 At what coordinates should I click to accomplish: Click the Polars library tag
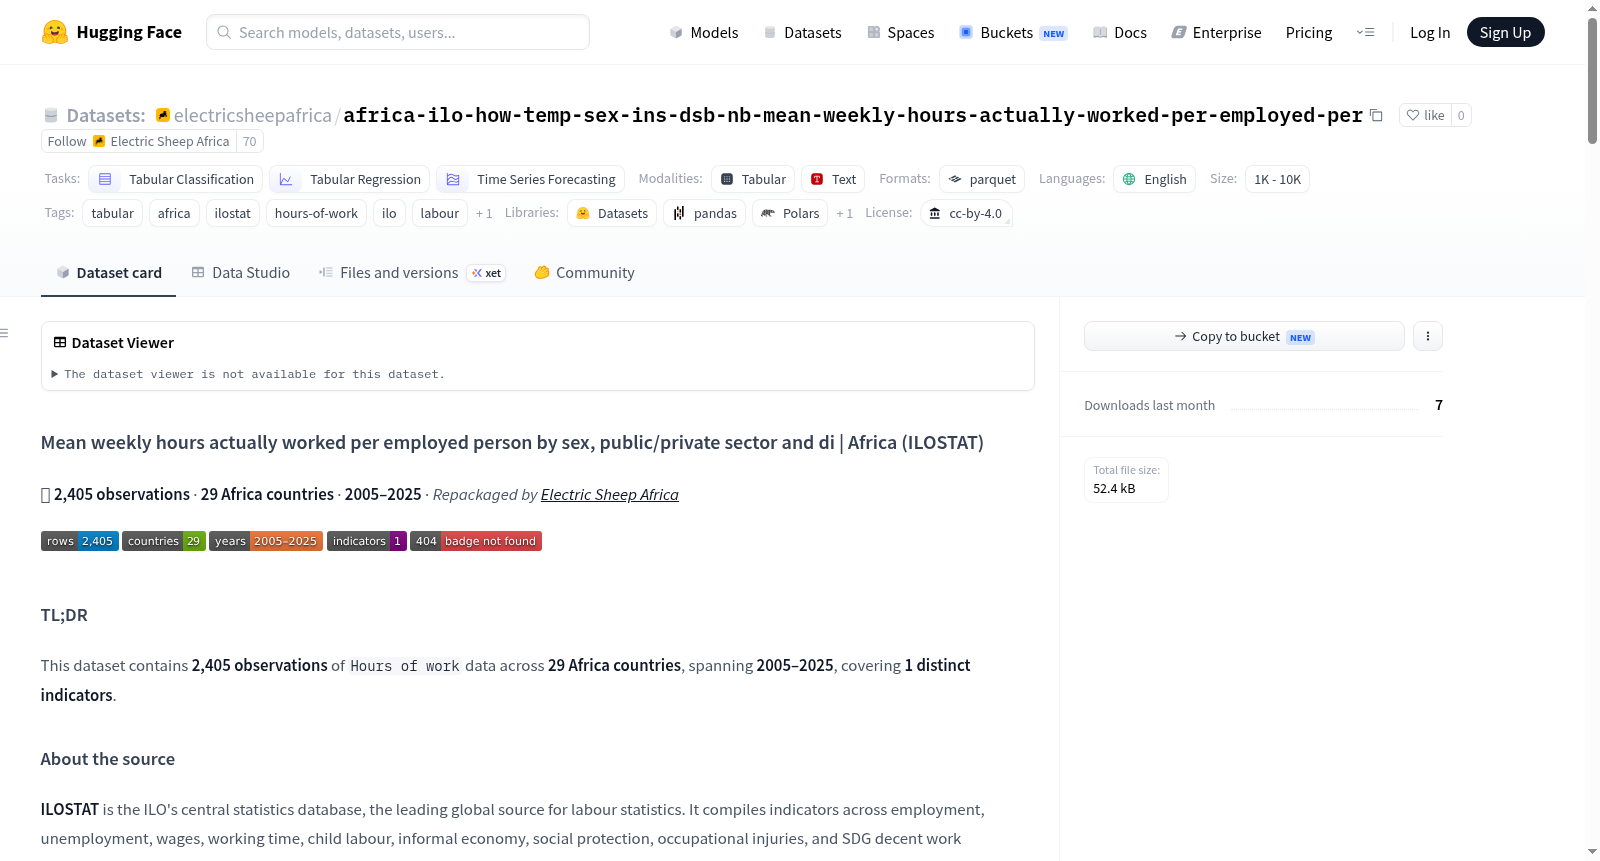click(x=790, y=213)
